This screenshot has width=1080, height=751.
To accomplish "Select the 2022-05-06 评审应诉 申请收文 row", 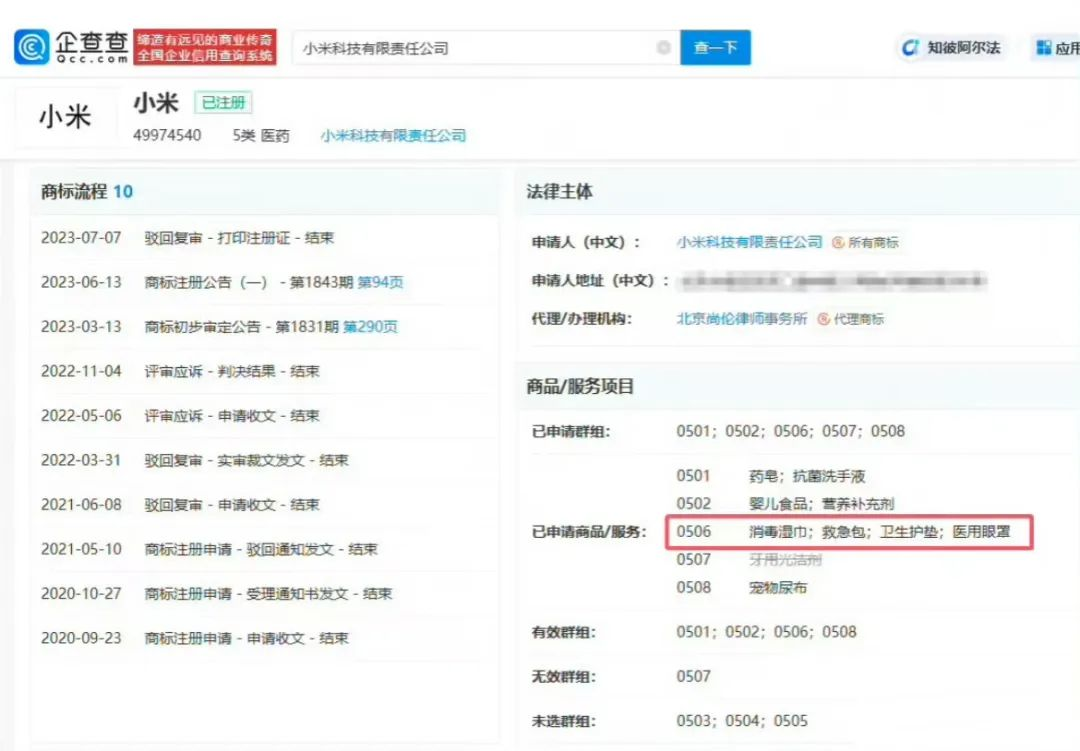I will [180, 415].
